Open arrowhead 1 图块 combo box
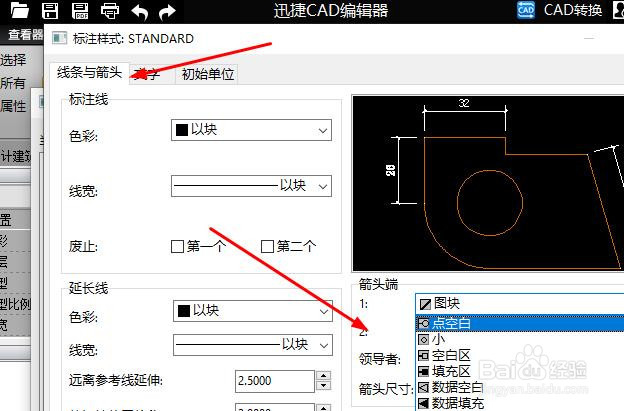 tap(519, 304)
